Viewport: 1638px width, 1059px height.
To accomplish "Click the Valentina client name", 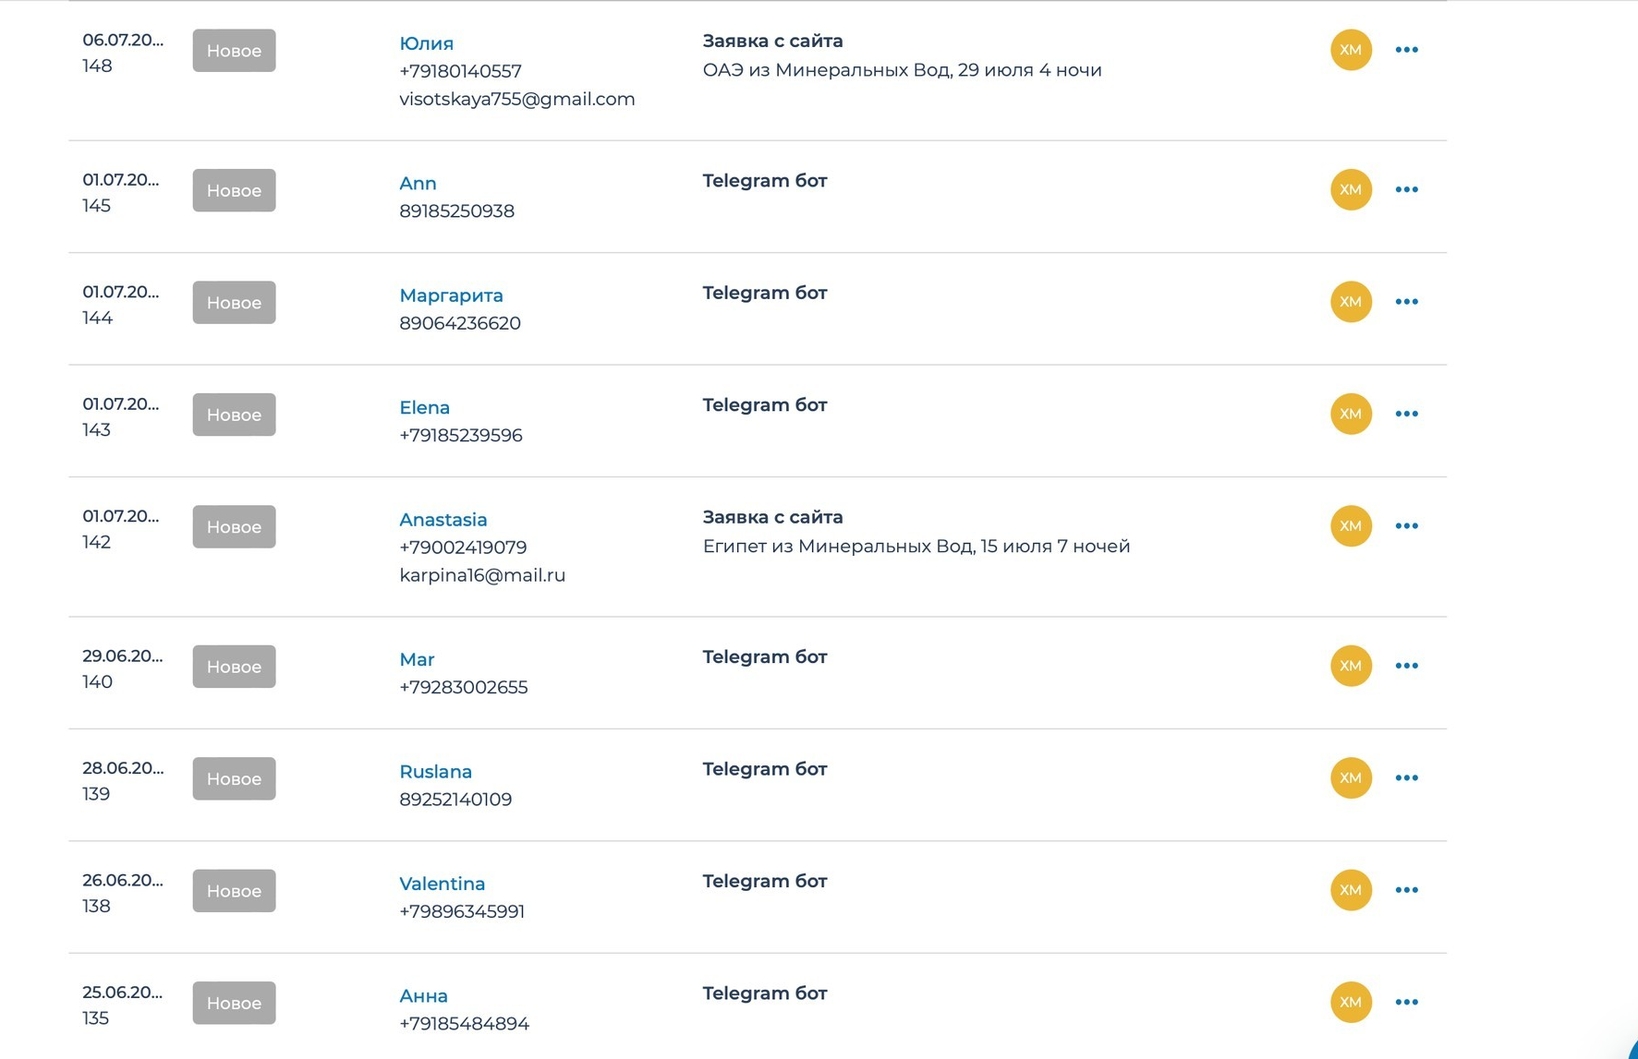I will pos(442,883).
